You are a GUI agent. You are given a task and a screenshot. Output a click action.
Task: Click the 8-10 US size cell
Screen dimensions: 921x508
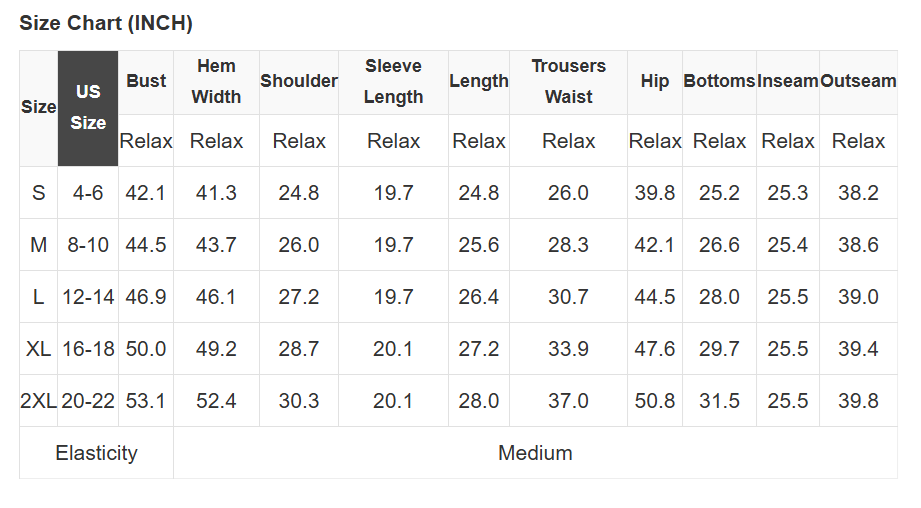tap(88, 245)
